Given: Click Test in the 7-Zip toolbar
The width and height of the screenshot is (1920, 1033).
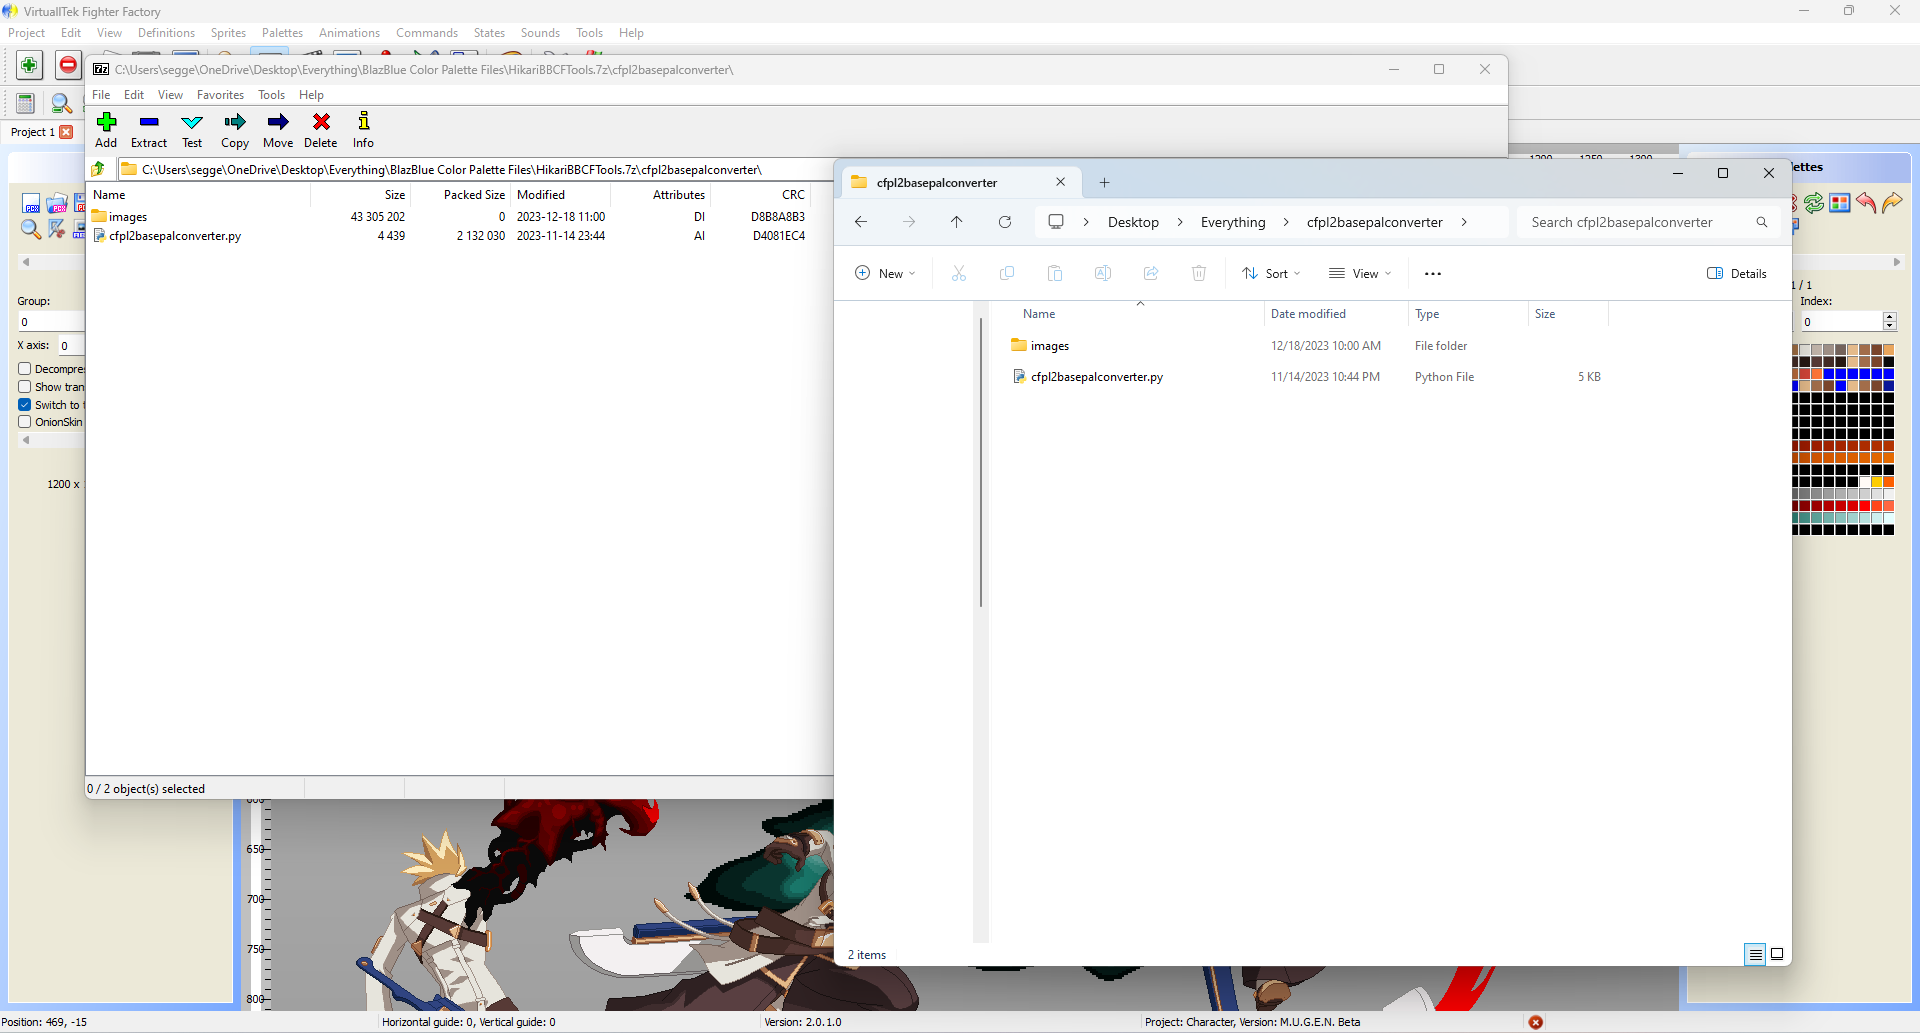Looking at the screenshot, I should 192,130.
